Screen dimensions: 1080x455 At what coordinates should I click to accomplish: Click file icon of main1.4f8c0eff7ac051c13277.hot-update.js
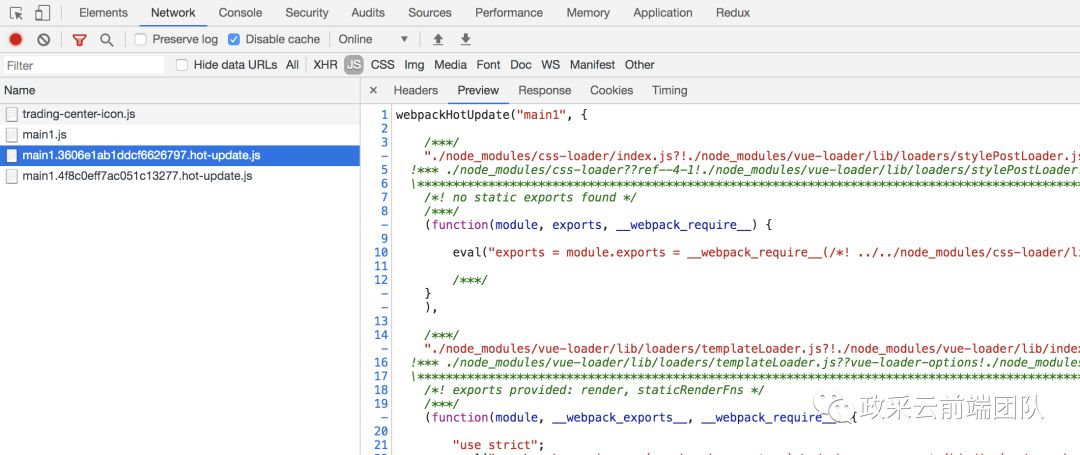[x=11, y=176]
